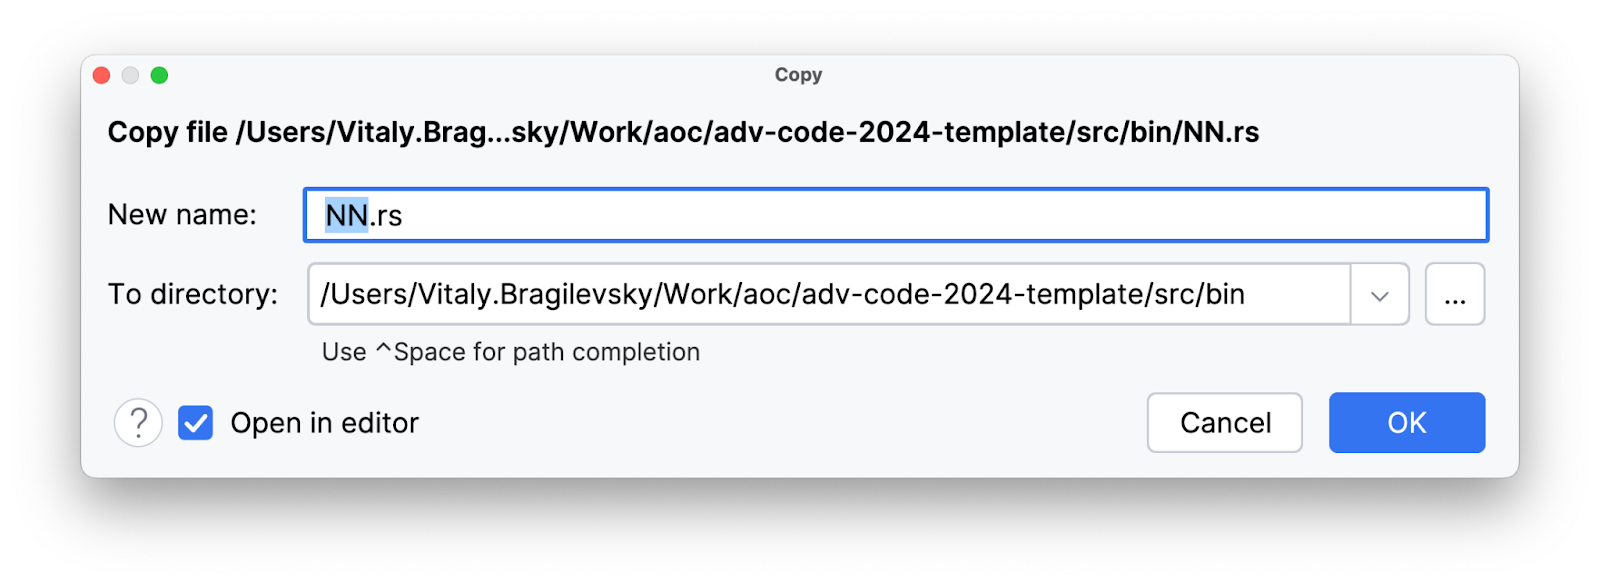Viewport: 1600px width, 585px height.
Task: Uncheck the Open in editor checkbox
Action: (196, 423)
